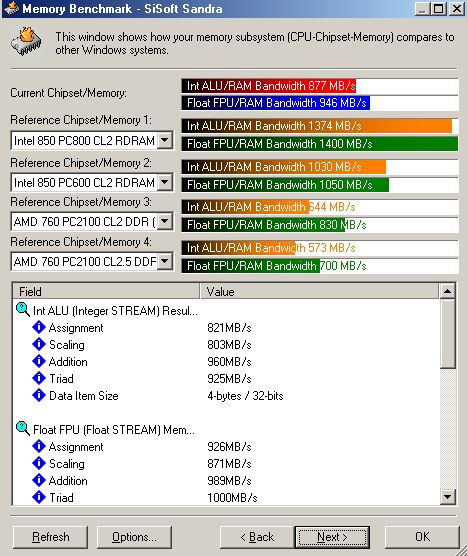The width and height of the screenshot is (468, 556).
Task: Expand Reference Chipset/Memory 4 combo box
Action: pyautogui.click(x=165, y=262)
